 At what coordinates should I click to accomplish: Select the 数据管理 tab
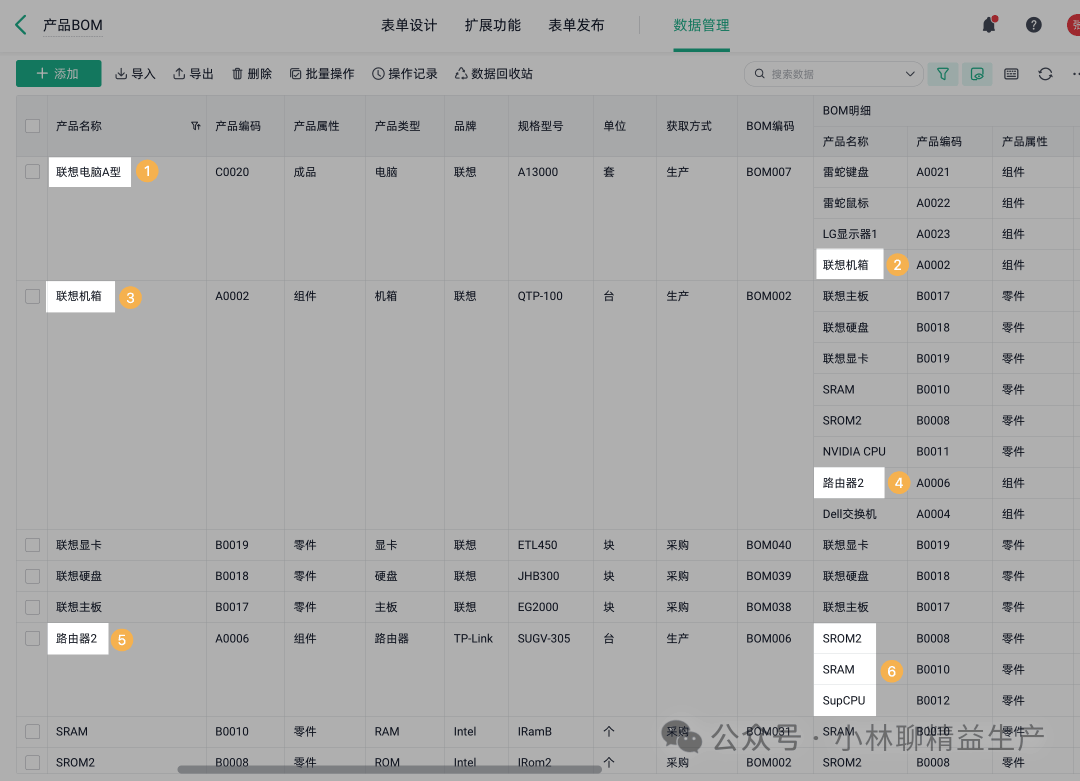point(701,25)
